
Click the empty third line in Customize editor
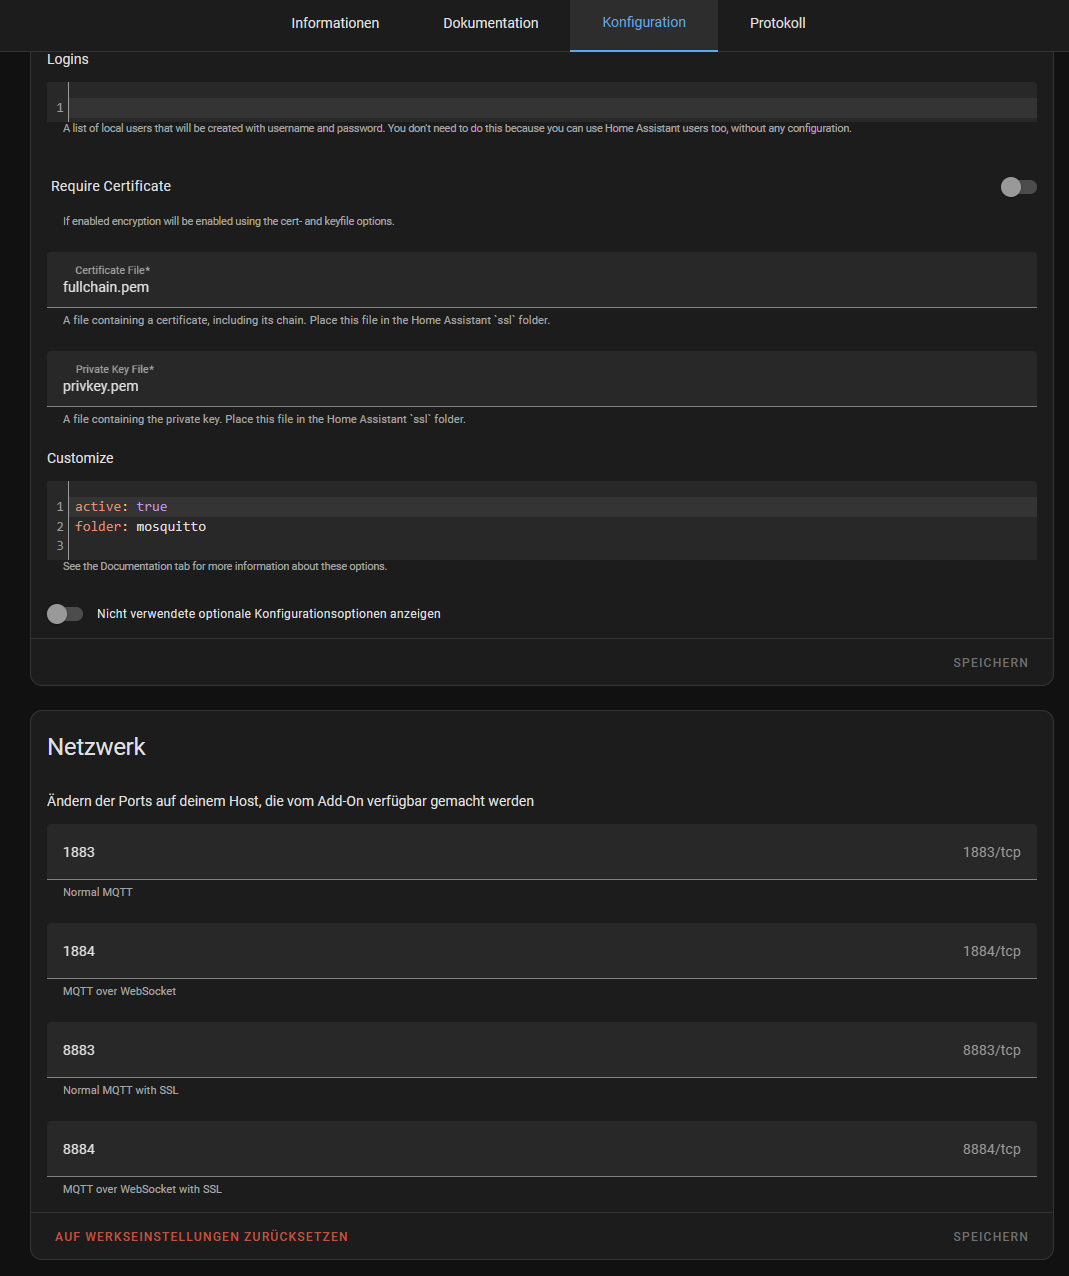pos(550,546)
